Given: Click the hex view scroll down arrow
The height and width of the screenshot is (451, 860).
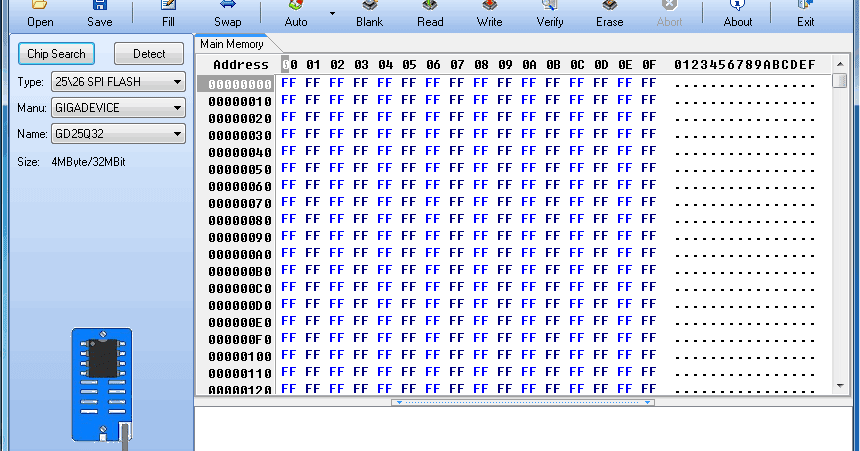Looking at the screenshot, I should click(x=840, y=386).
